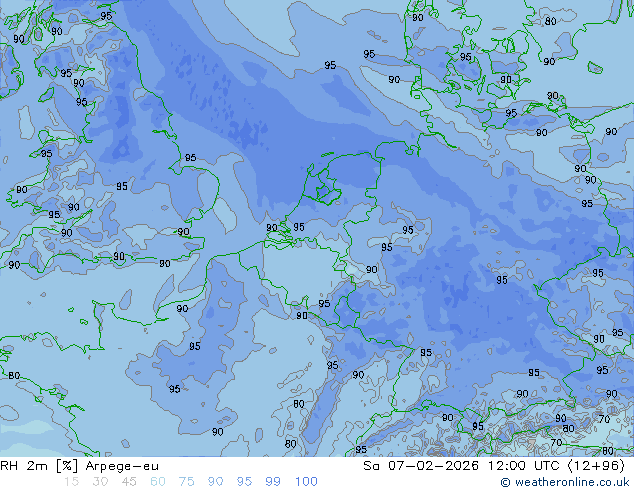634x490 pixels.
Task: Click the legend value 90 in color scale
Action: 215,482
